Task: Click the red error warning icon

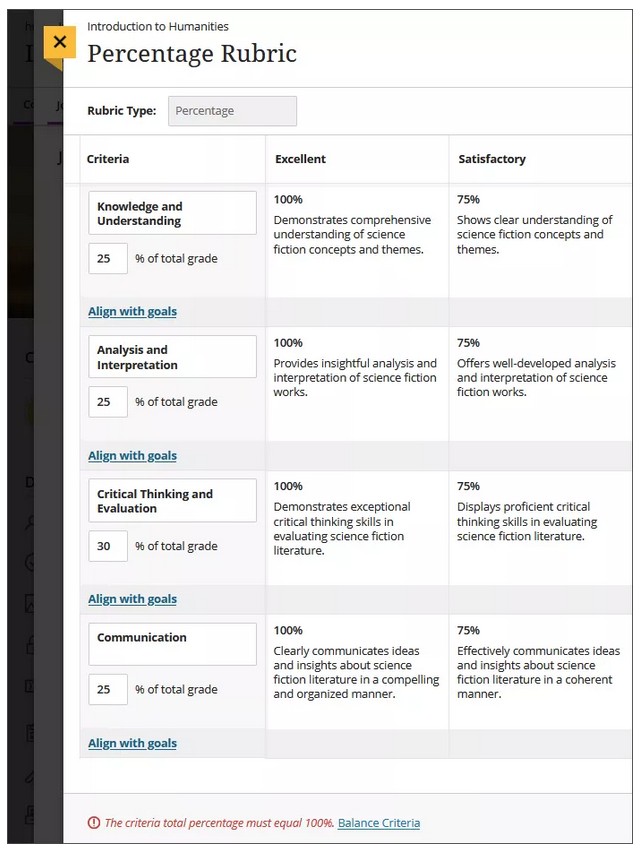Action: (x=94, y=823)
